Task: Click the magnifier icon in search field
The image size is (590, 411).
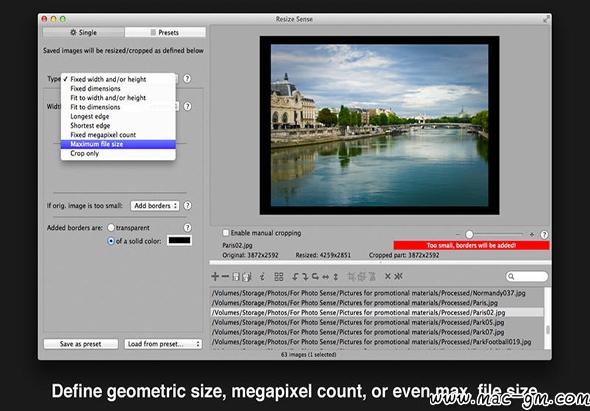Action: [x=511, y=277]
